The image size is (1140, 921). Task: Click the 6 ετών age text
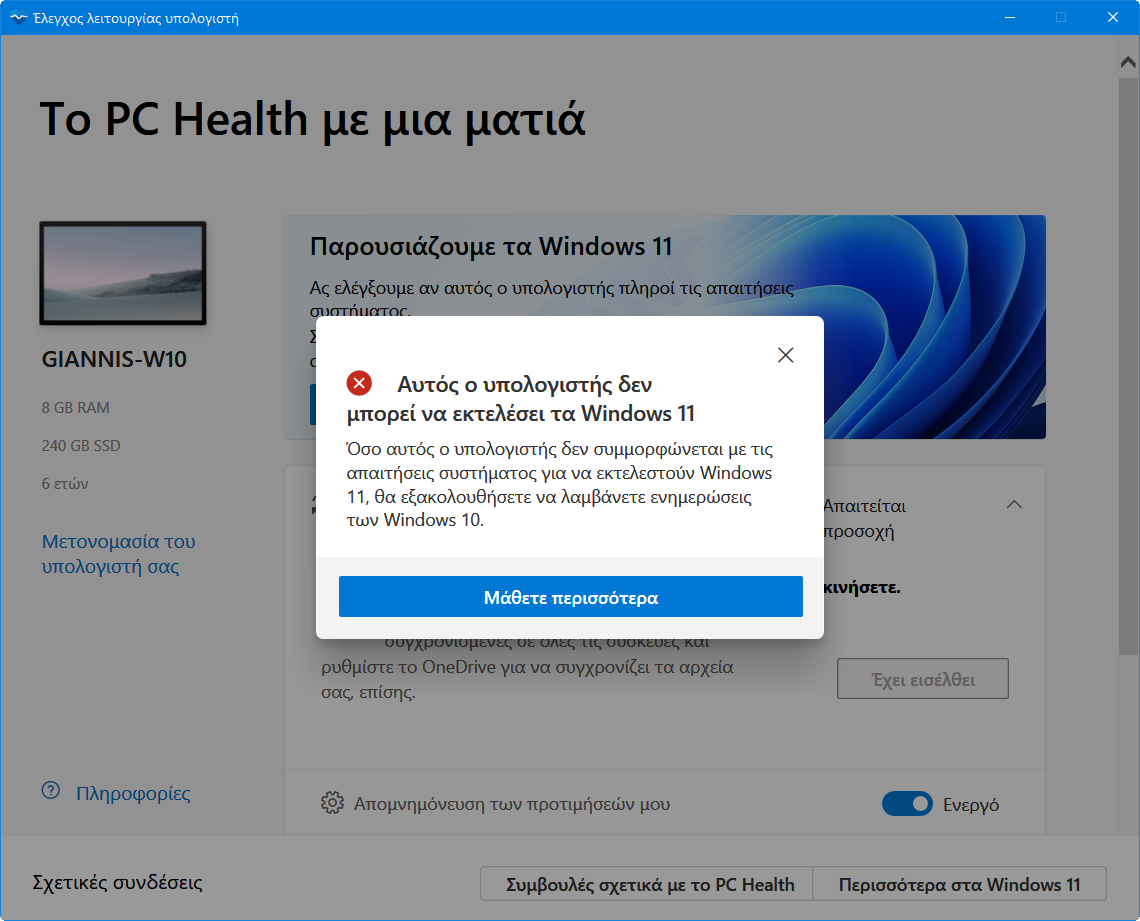(x=65, y=483)
